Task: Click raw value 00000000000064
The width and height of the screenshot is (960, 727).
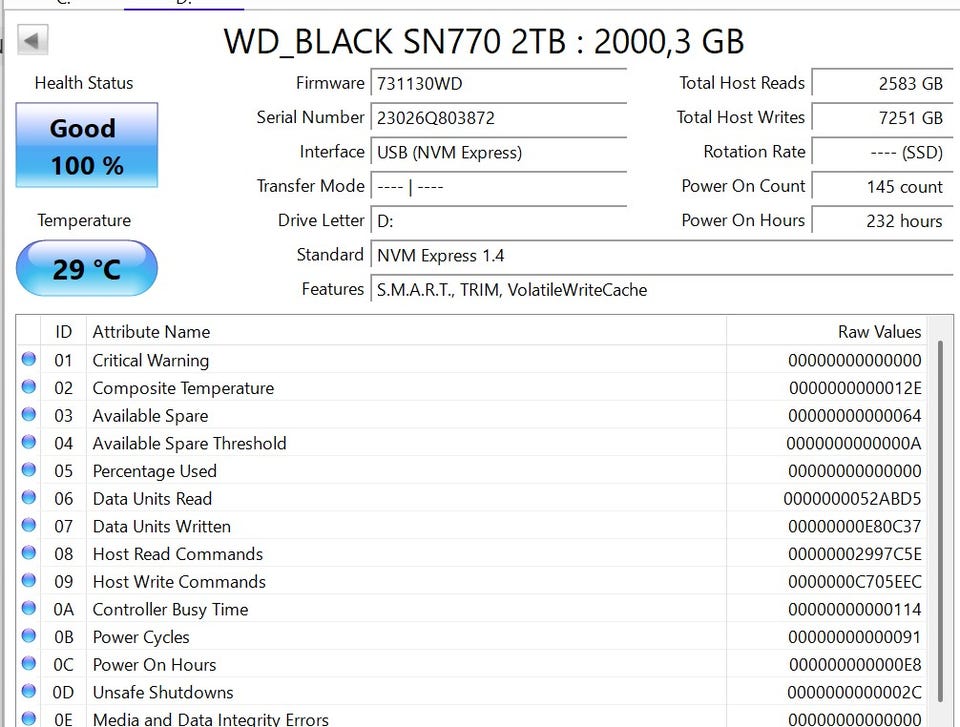Action: (855, 416)
